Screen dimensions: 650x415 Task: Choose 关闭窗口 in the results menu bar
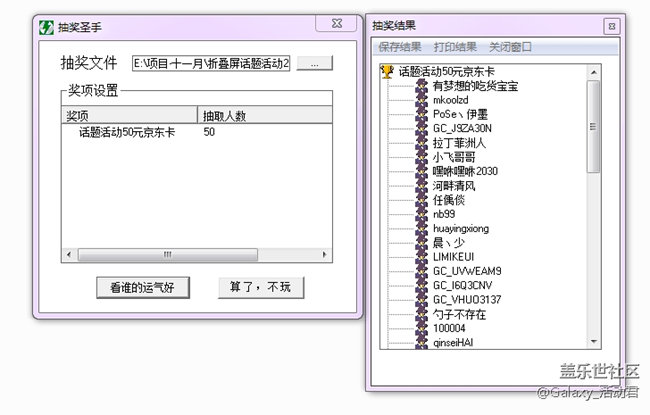coord(510,47)
